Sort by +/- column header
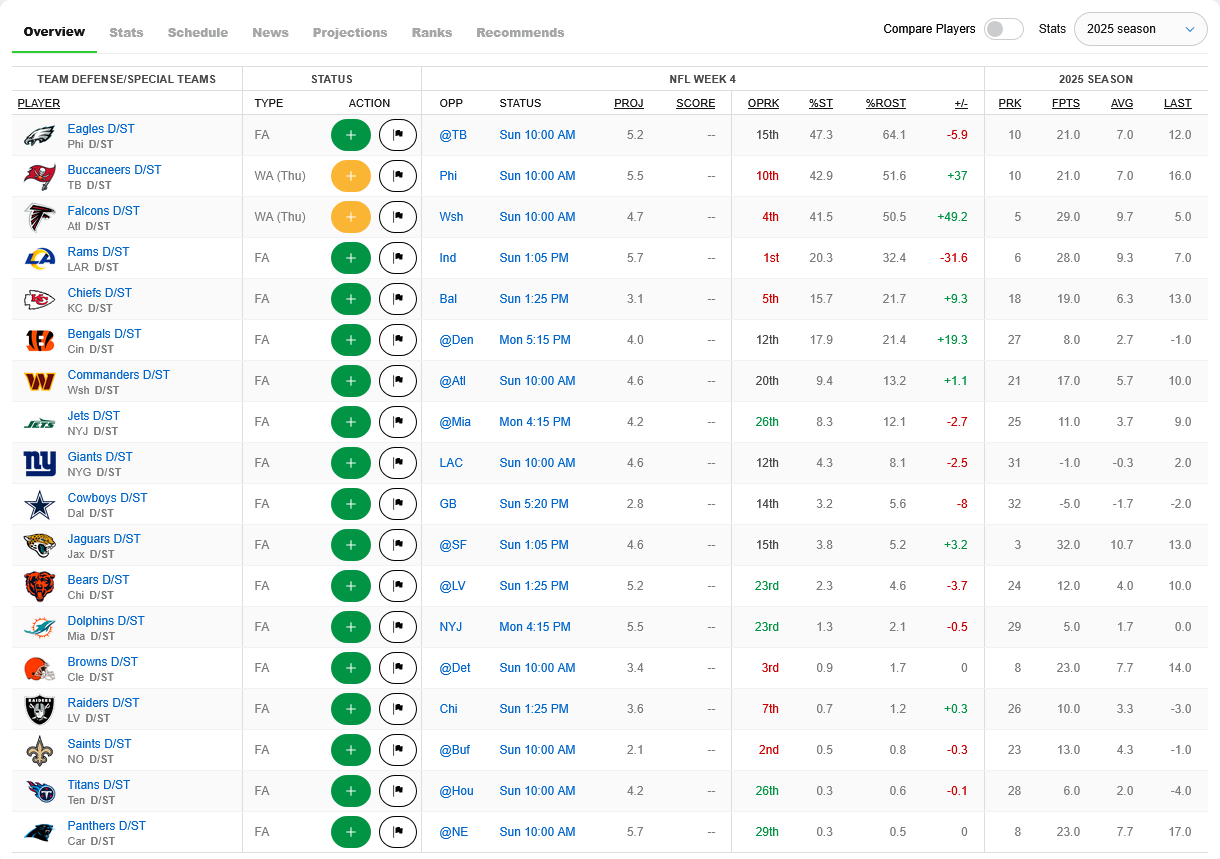This screenshot has height=859, width=1220. point(961,103)
